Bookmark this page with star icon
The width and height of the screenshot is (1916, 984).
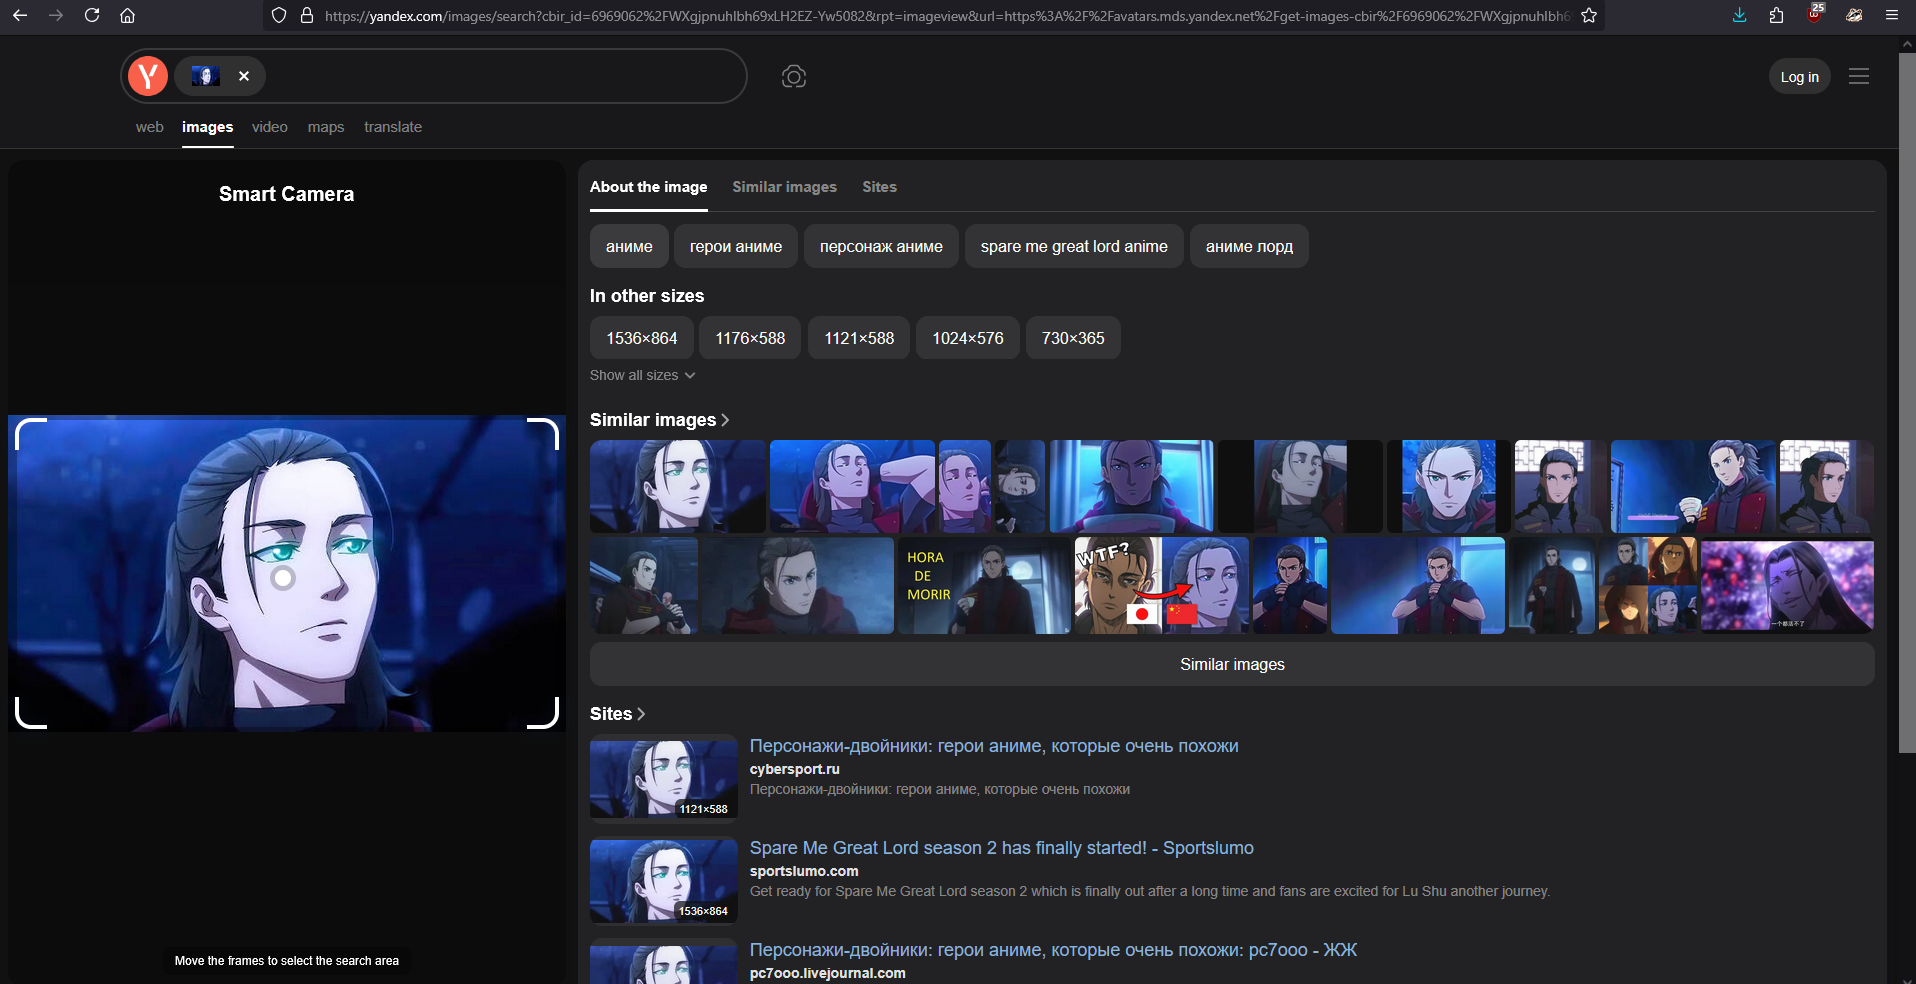pos(1588,15)
